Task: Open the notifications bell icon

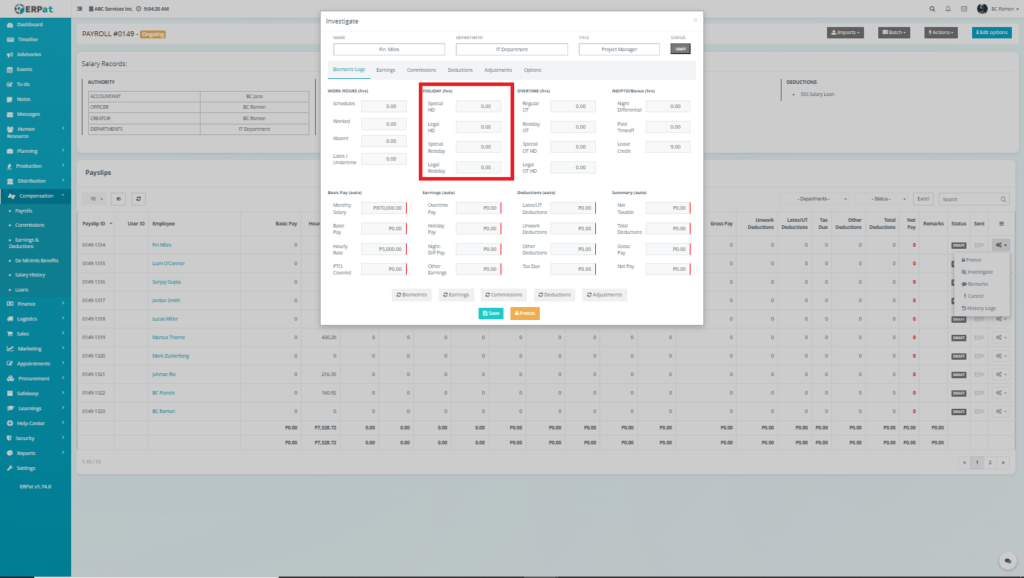Action: [x=948, y=8]
